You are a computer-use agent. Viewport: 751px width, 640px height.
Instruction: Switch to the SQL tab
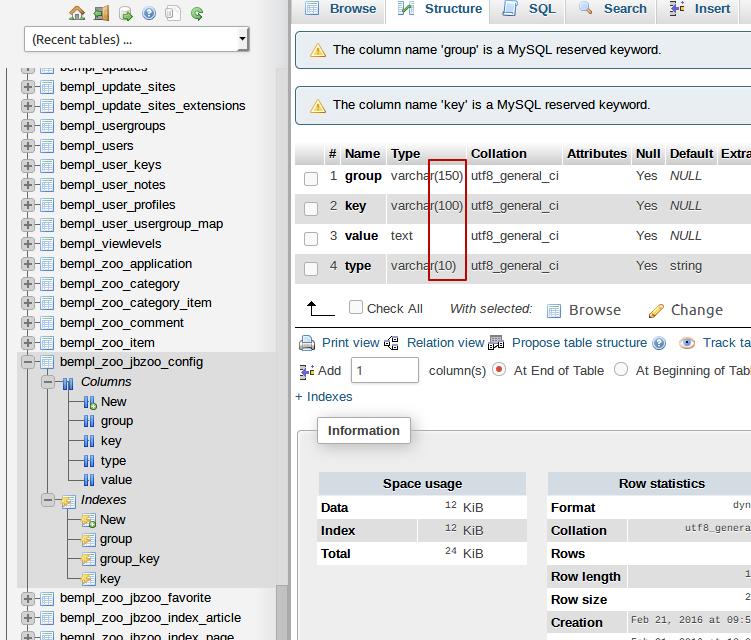[x=529, y=9]
